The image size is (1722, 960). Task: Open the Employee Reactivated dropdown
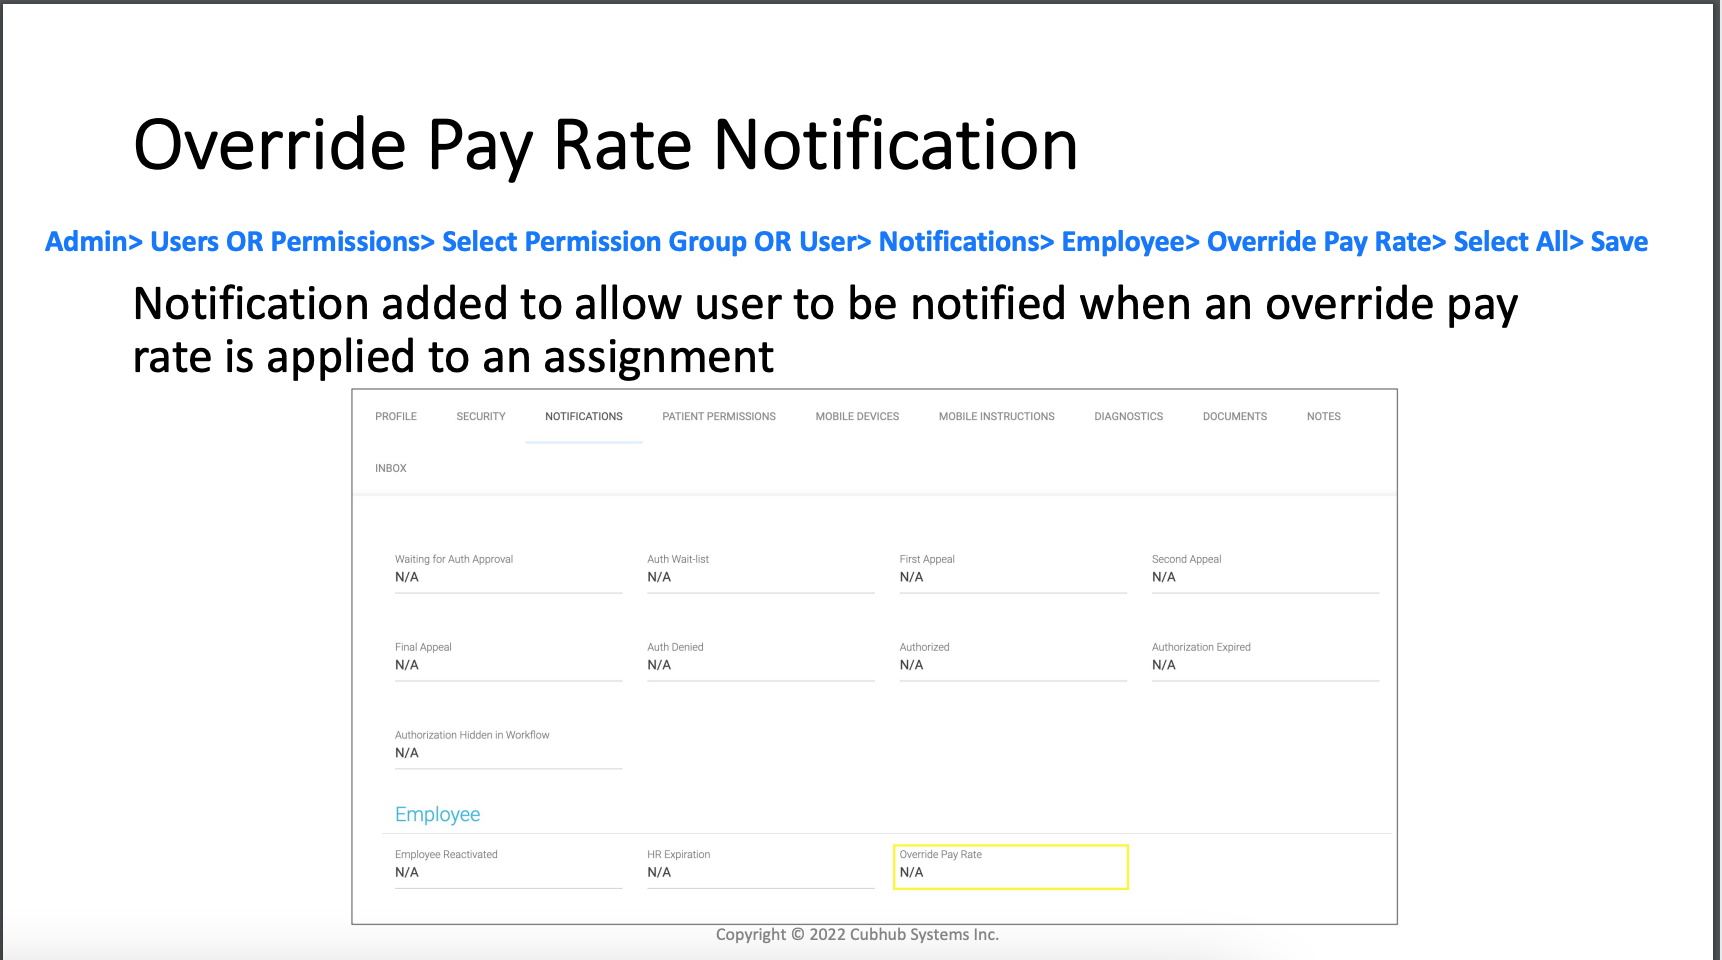point(508,868)
